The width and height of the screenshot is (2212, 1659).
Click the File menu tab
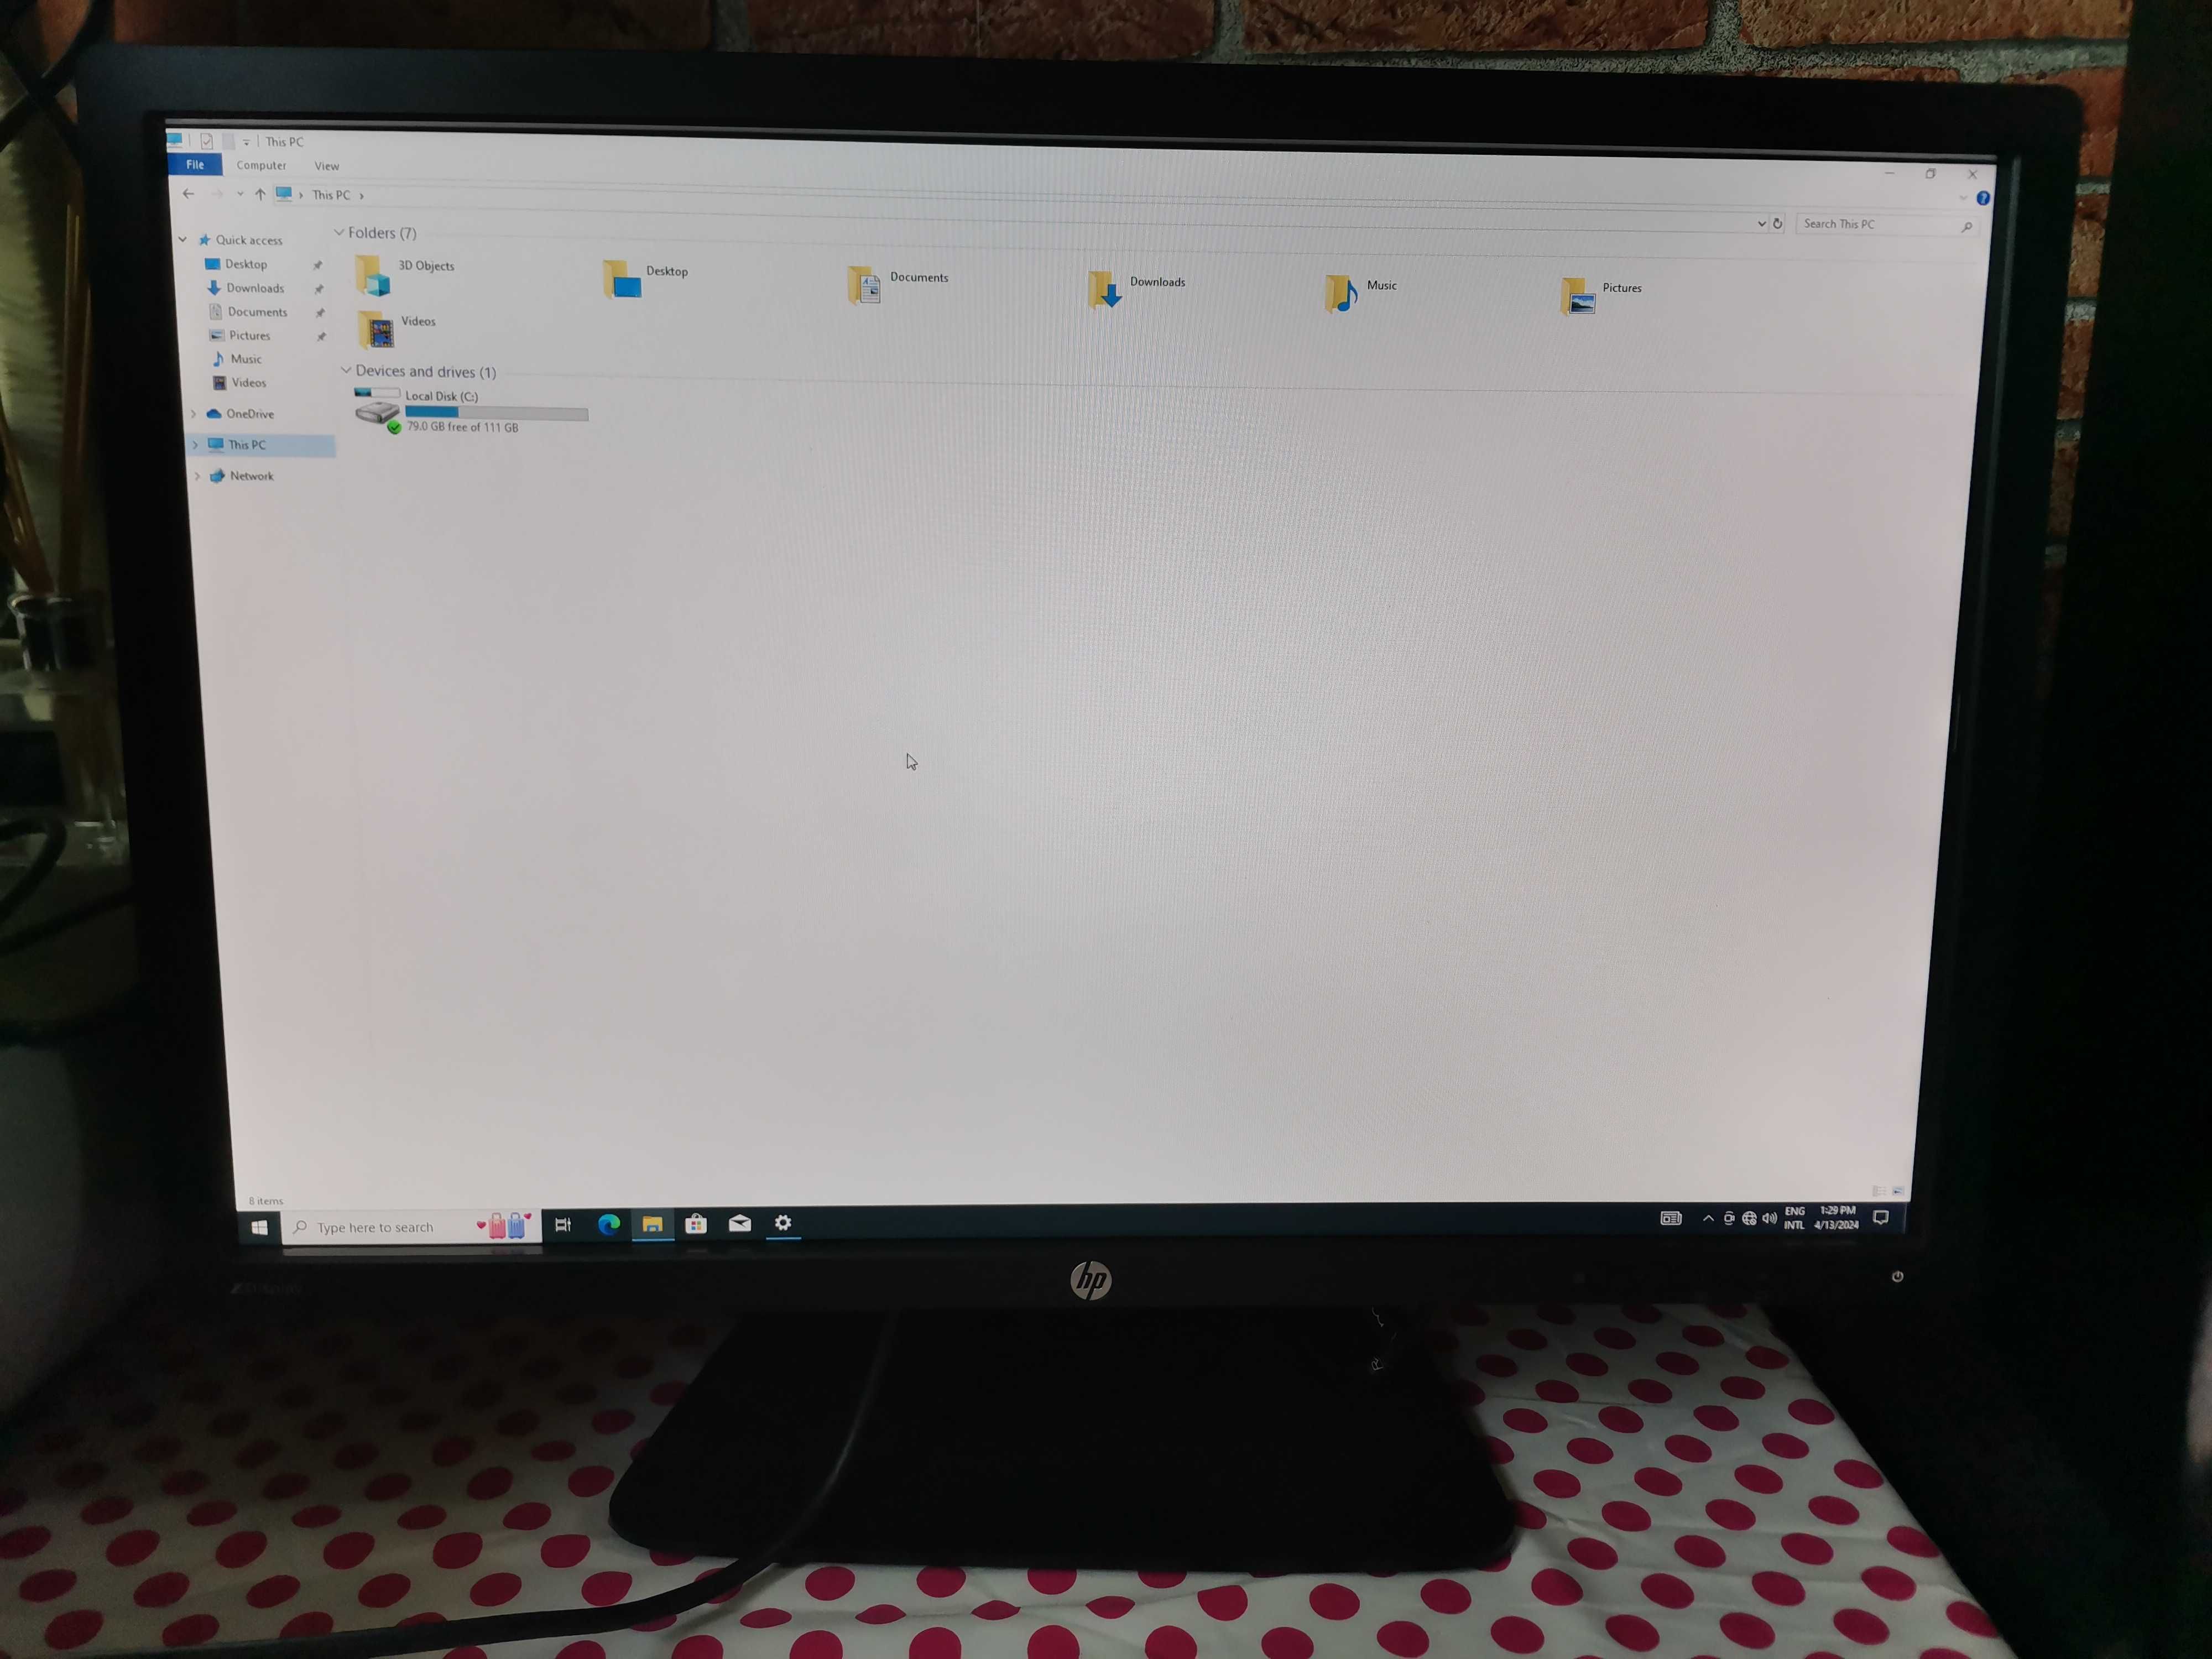[x=195, y=164]
